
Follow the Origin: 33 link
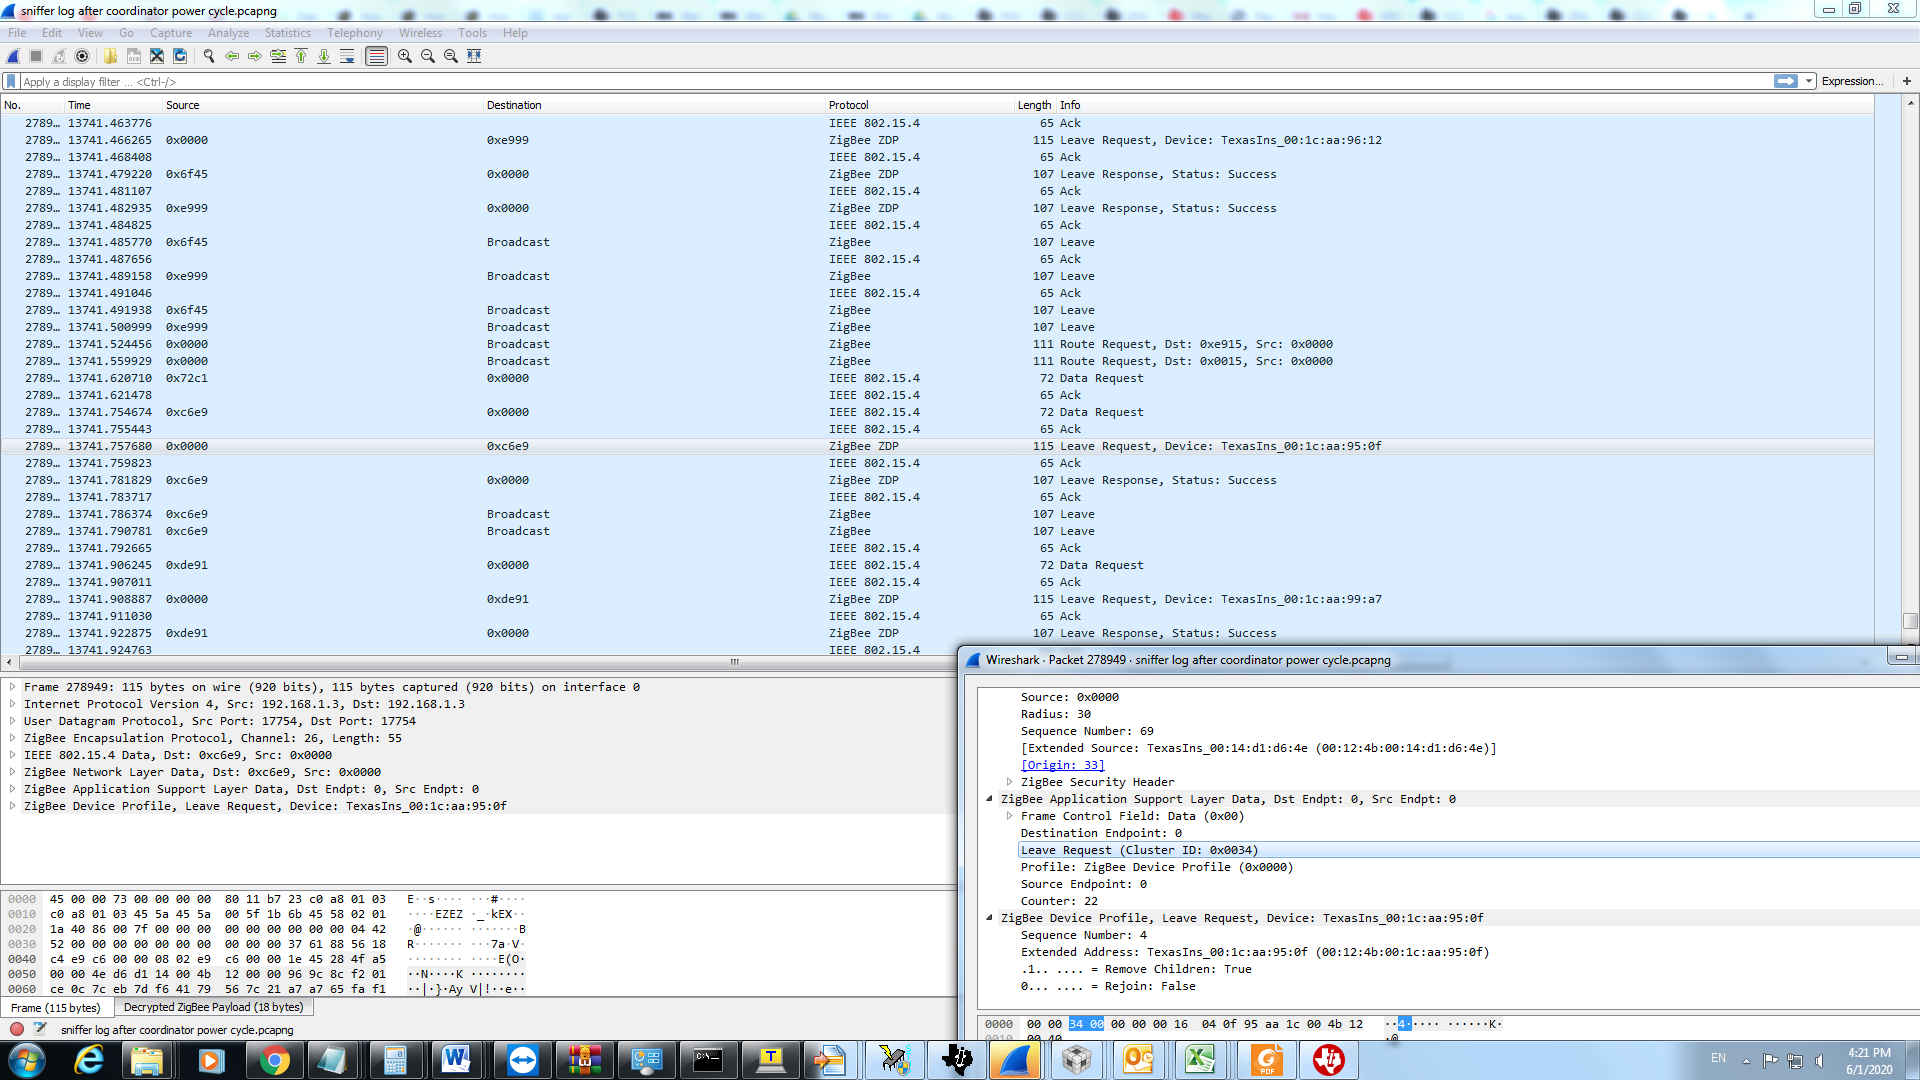pyautogui.click(x=1062, y=765)
